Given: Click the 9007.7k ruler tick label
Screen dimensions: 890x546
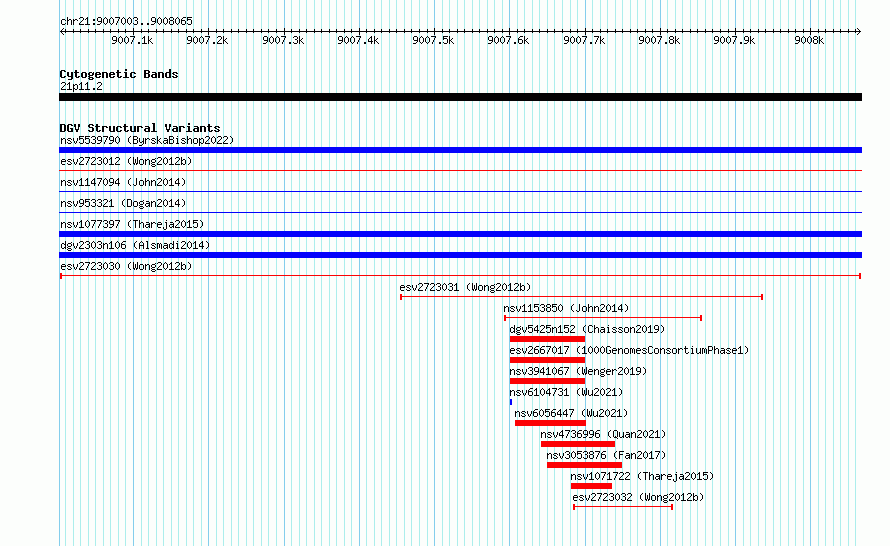Looking at the screenshot, I should coord(583,40).
